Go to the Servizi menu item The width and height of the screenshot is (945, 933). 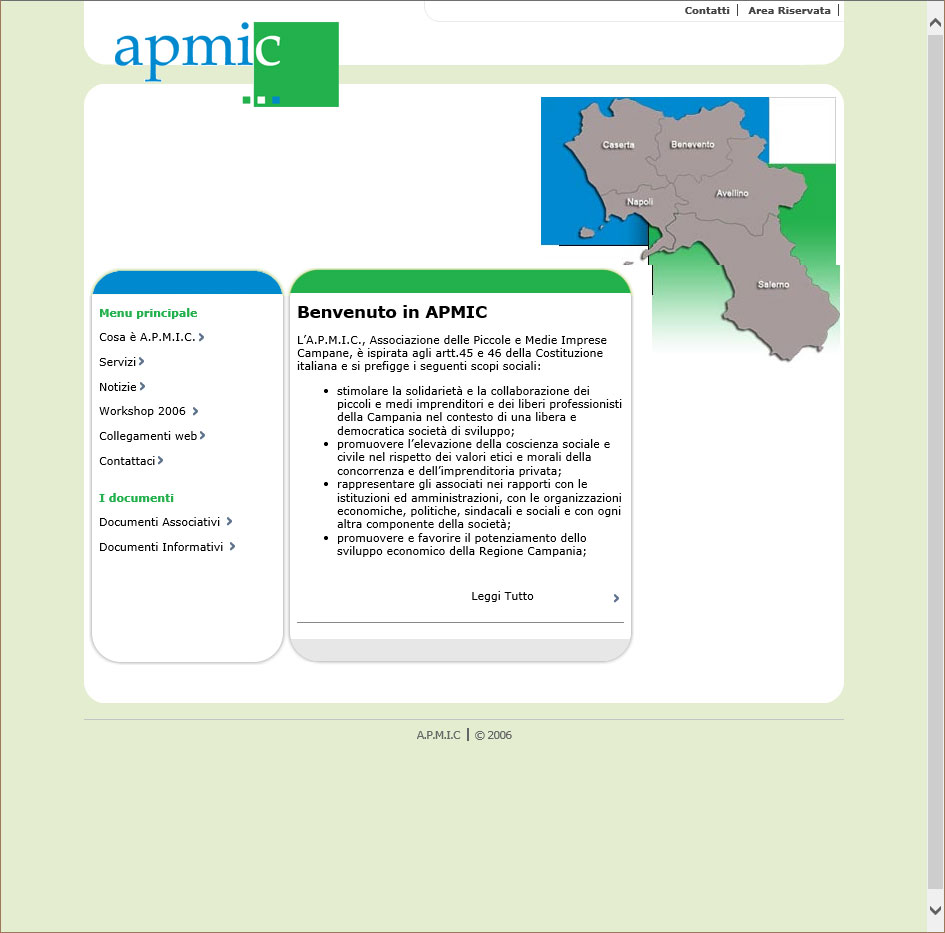coord(117,362)
